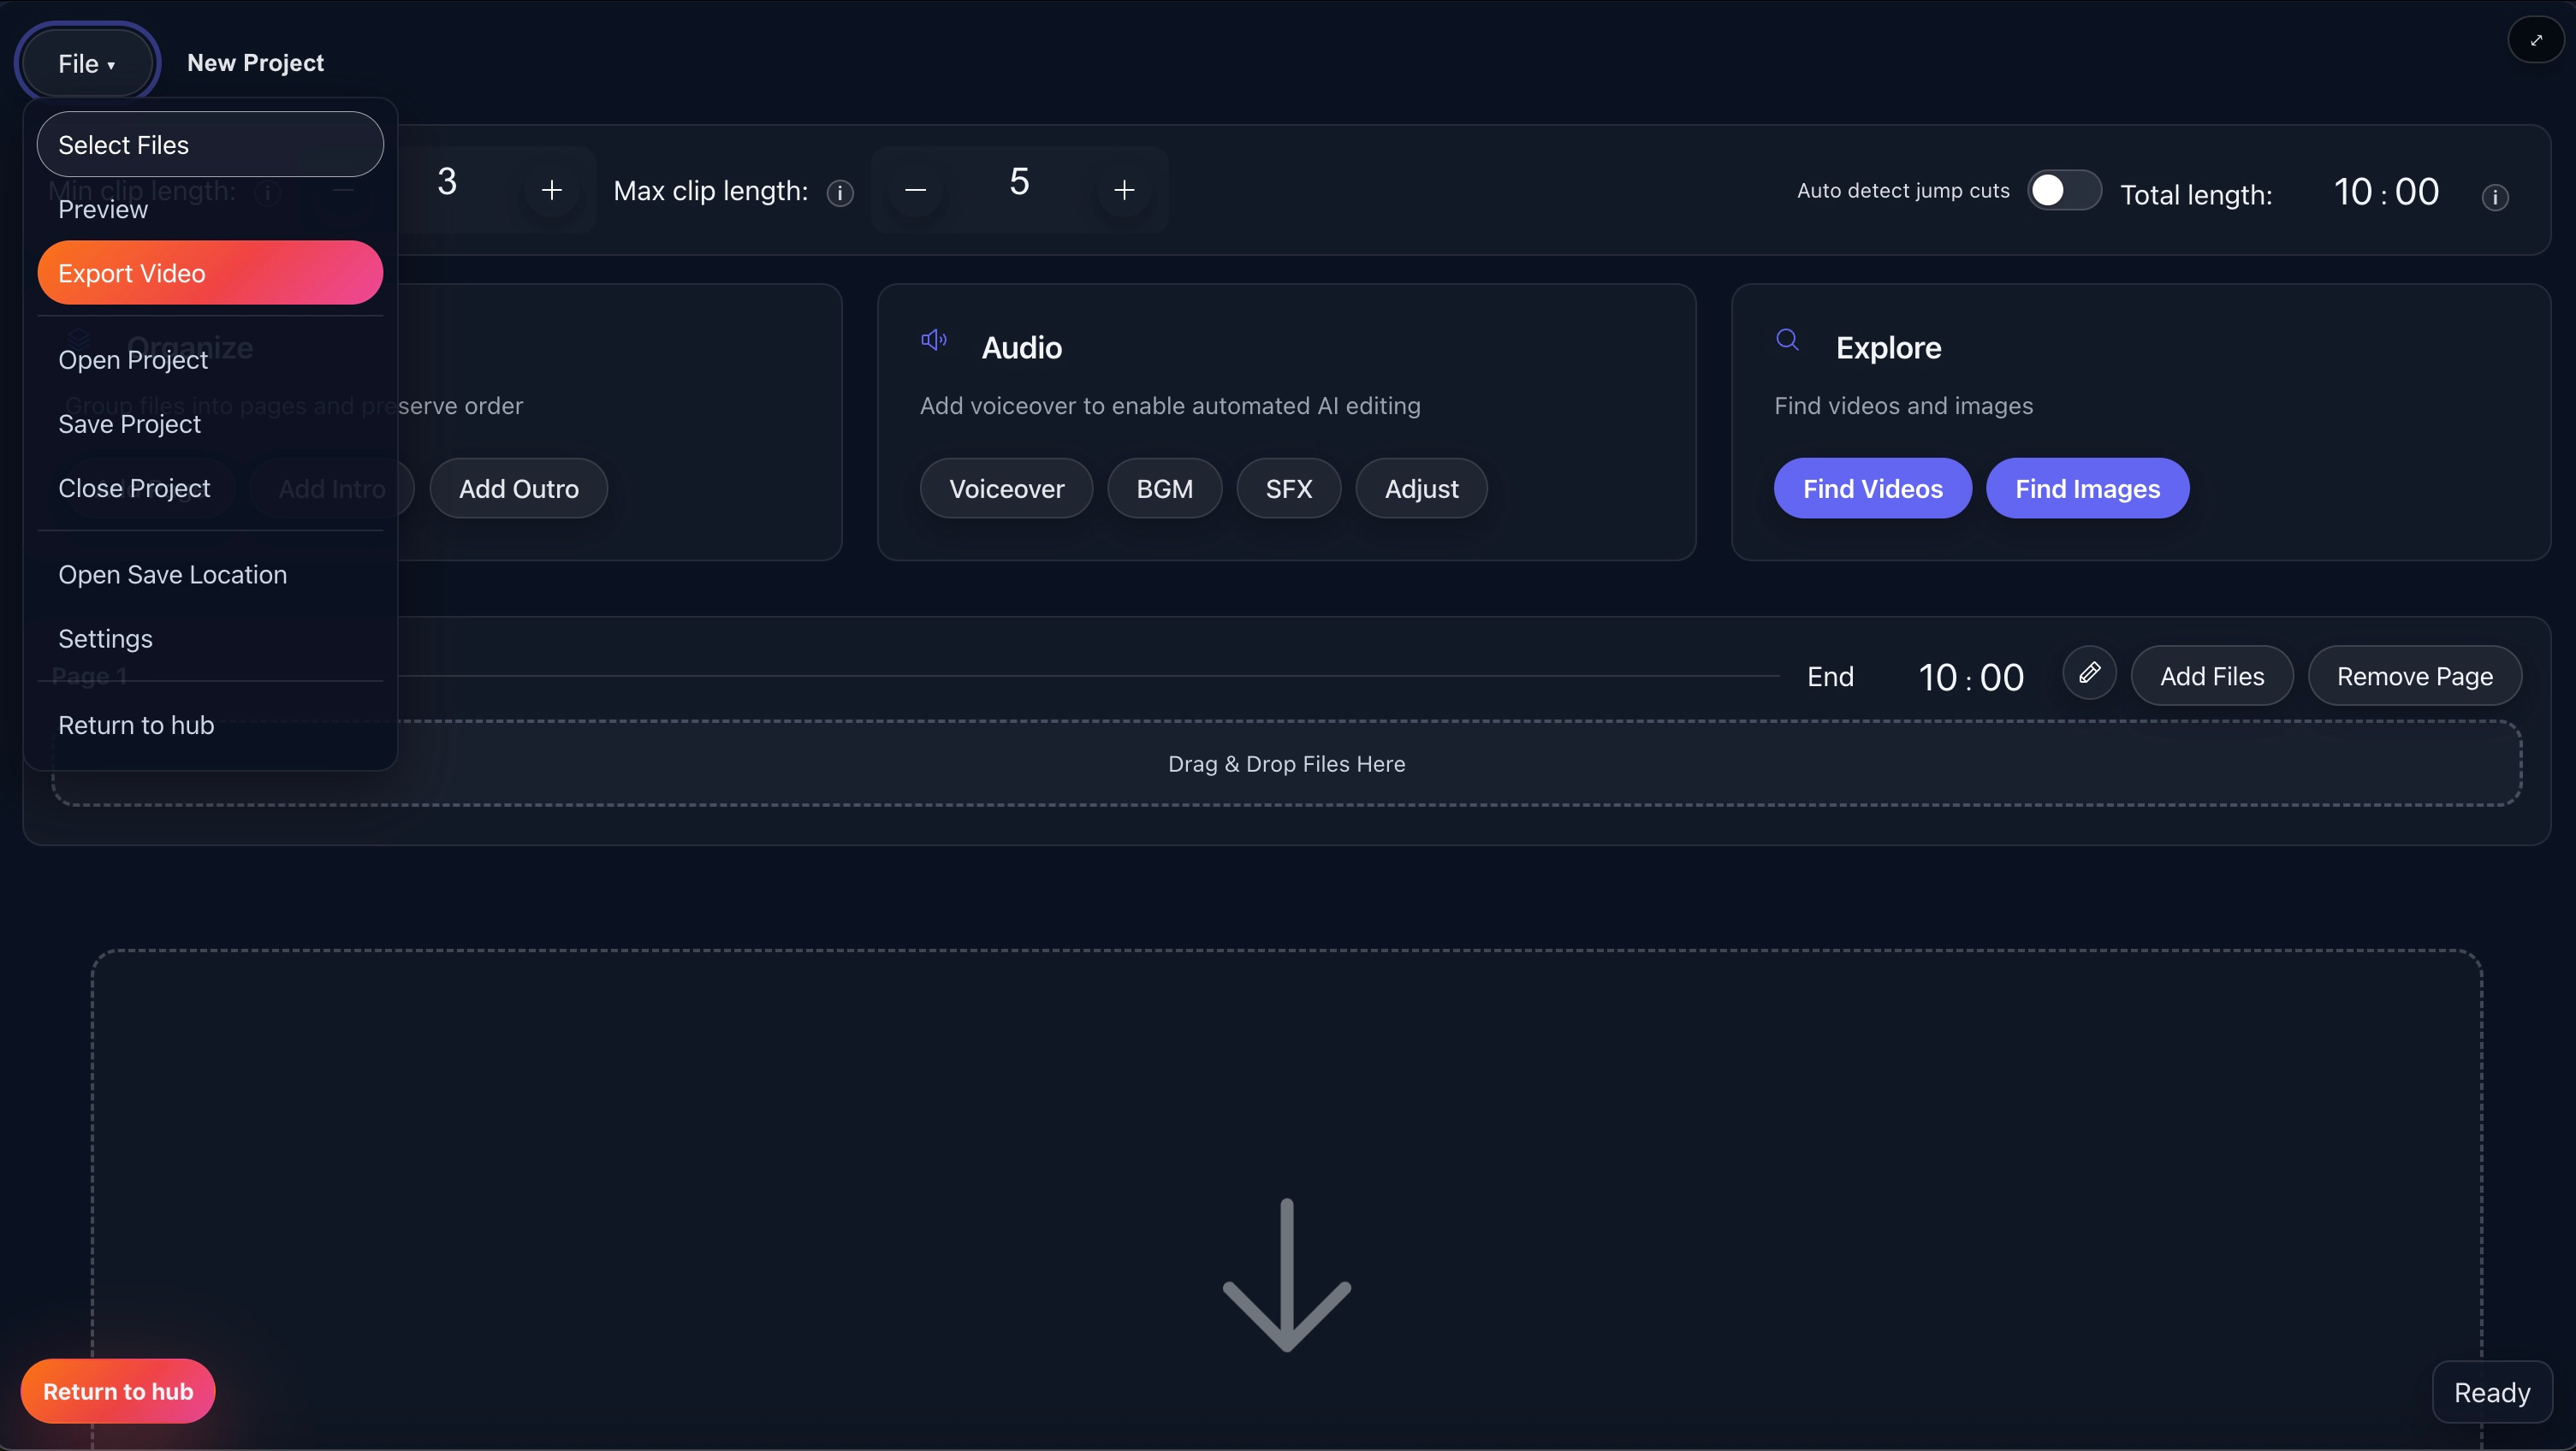Click the Drag and Drop Files area

1286,763
